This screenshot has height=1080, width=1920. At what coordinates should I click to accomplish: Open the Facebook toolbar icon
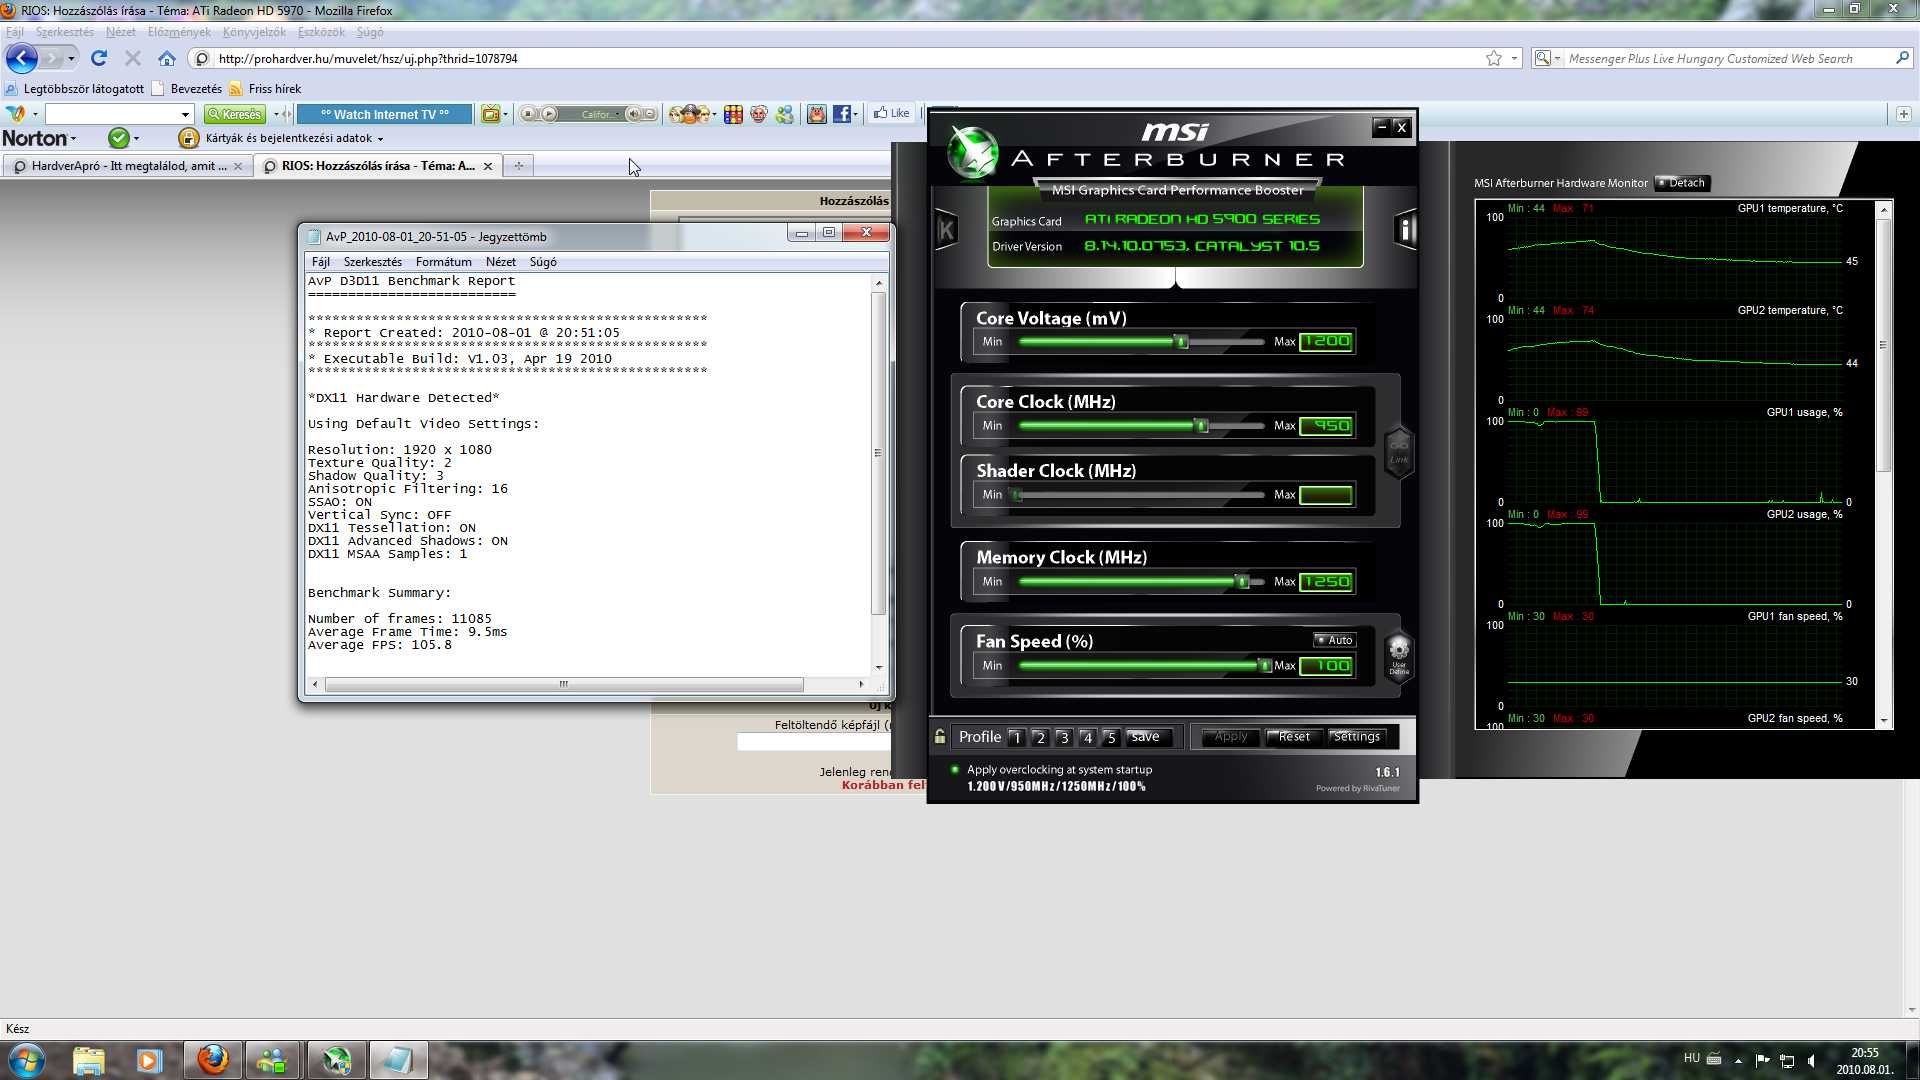[x=842, y=114]
